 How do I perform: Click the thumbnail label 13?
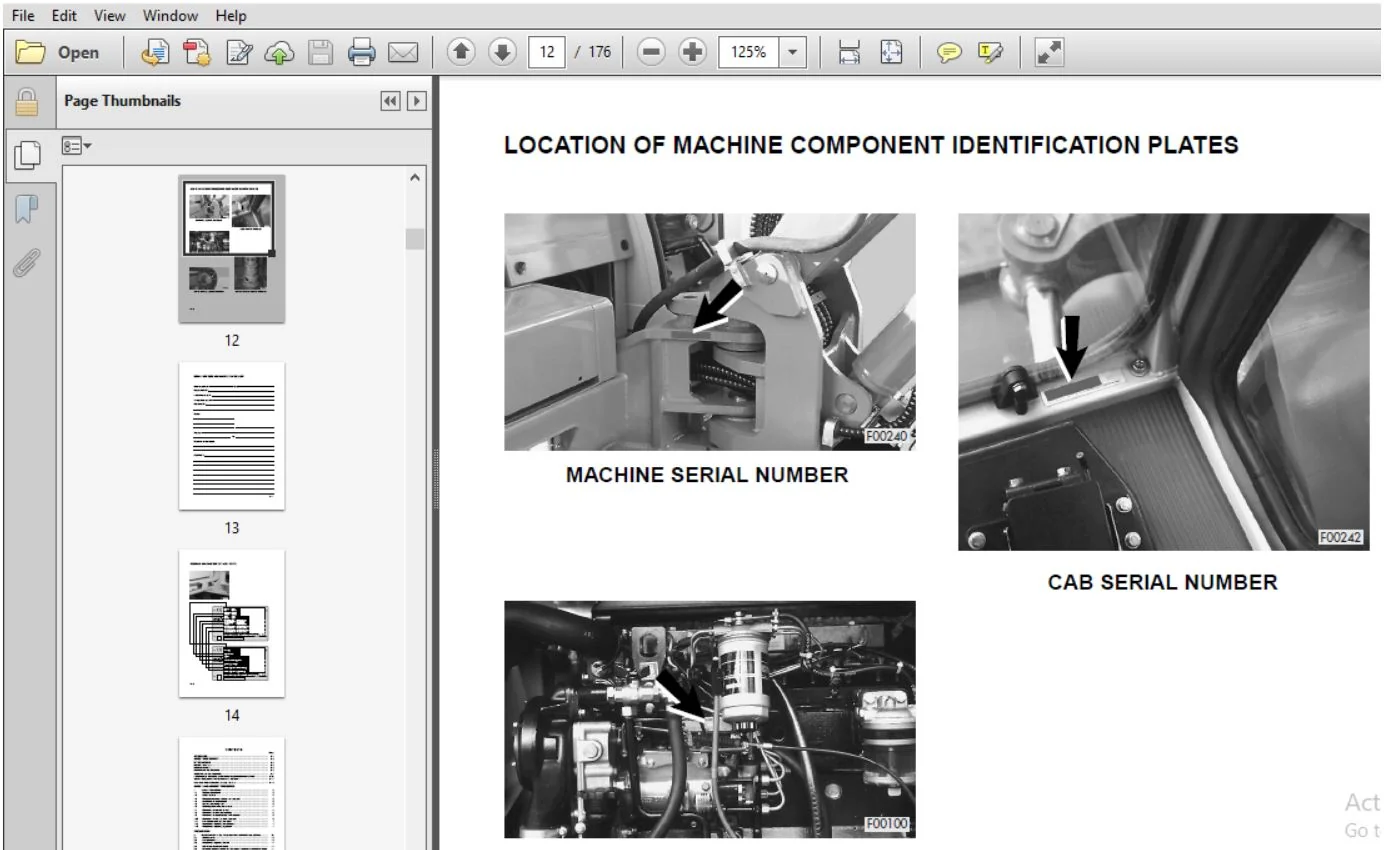tap(232, 528)
